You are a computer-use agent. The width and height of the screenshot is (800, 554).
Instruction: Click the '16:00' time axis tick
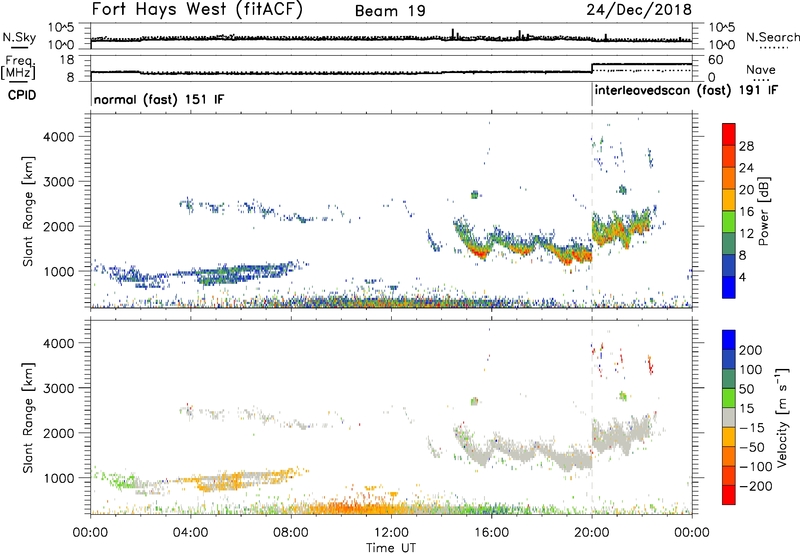pyautogui.click(x=491, y=533)
